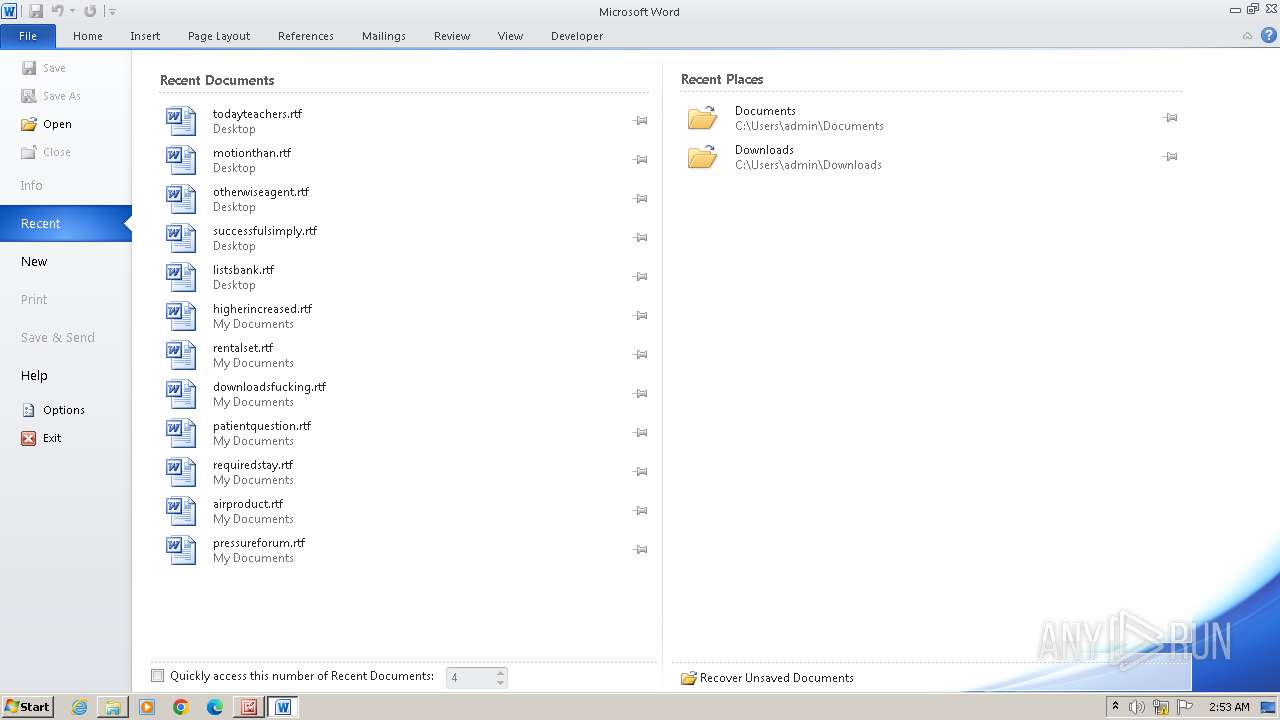Open rentalset.rtf from Recent Documents
Viewport: 1280px width, 720px height.
(x=404, y=355)
